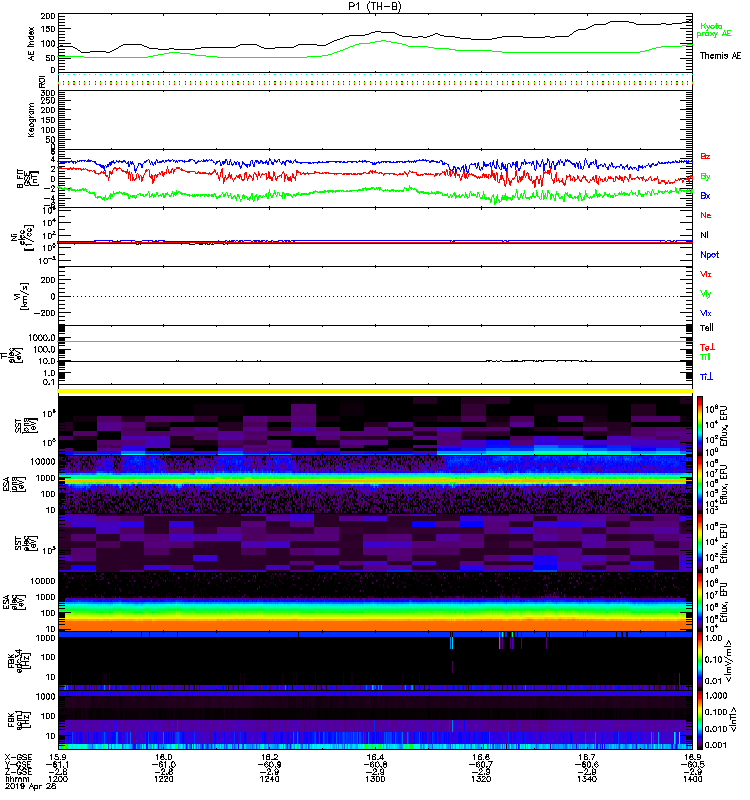Click the plot title "P1 (TH-B)"
The height and width of the screenshot is (800, 750).
tap(374, 6)
